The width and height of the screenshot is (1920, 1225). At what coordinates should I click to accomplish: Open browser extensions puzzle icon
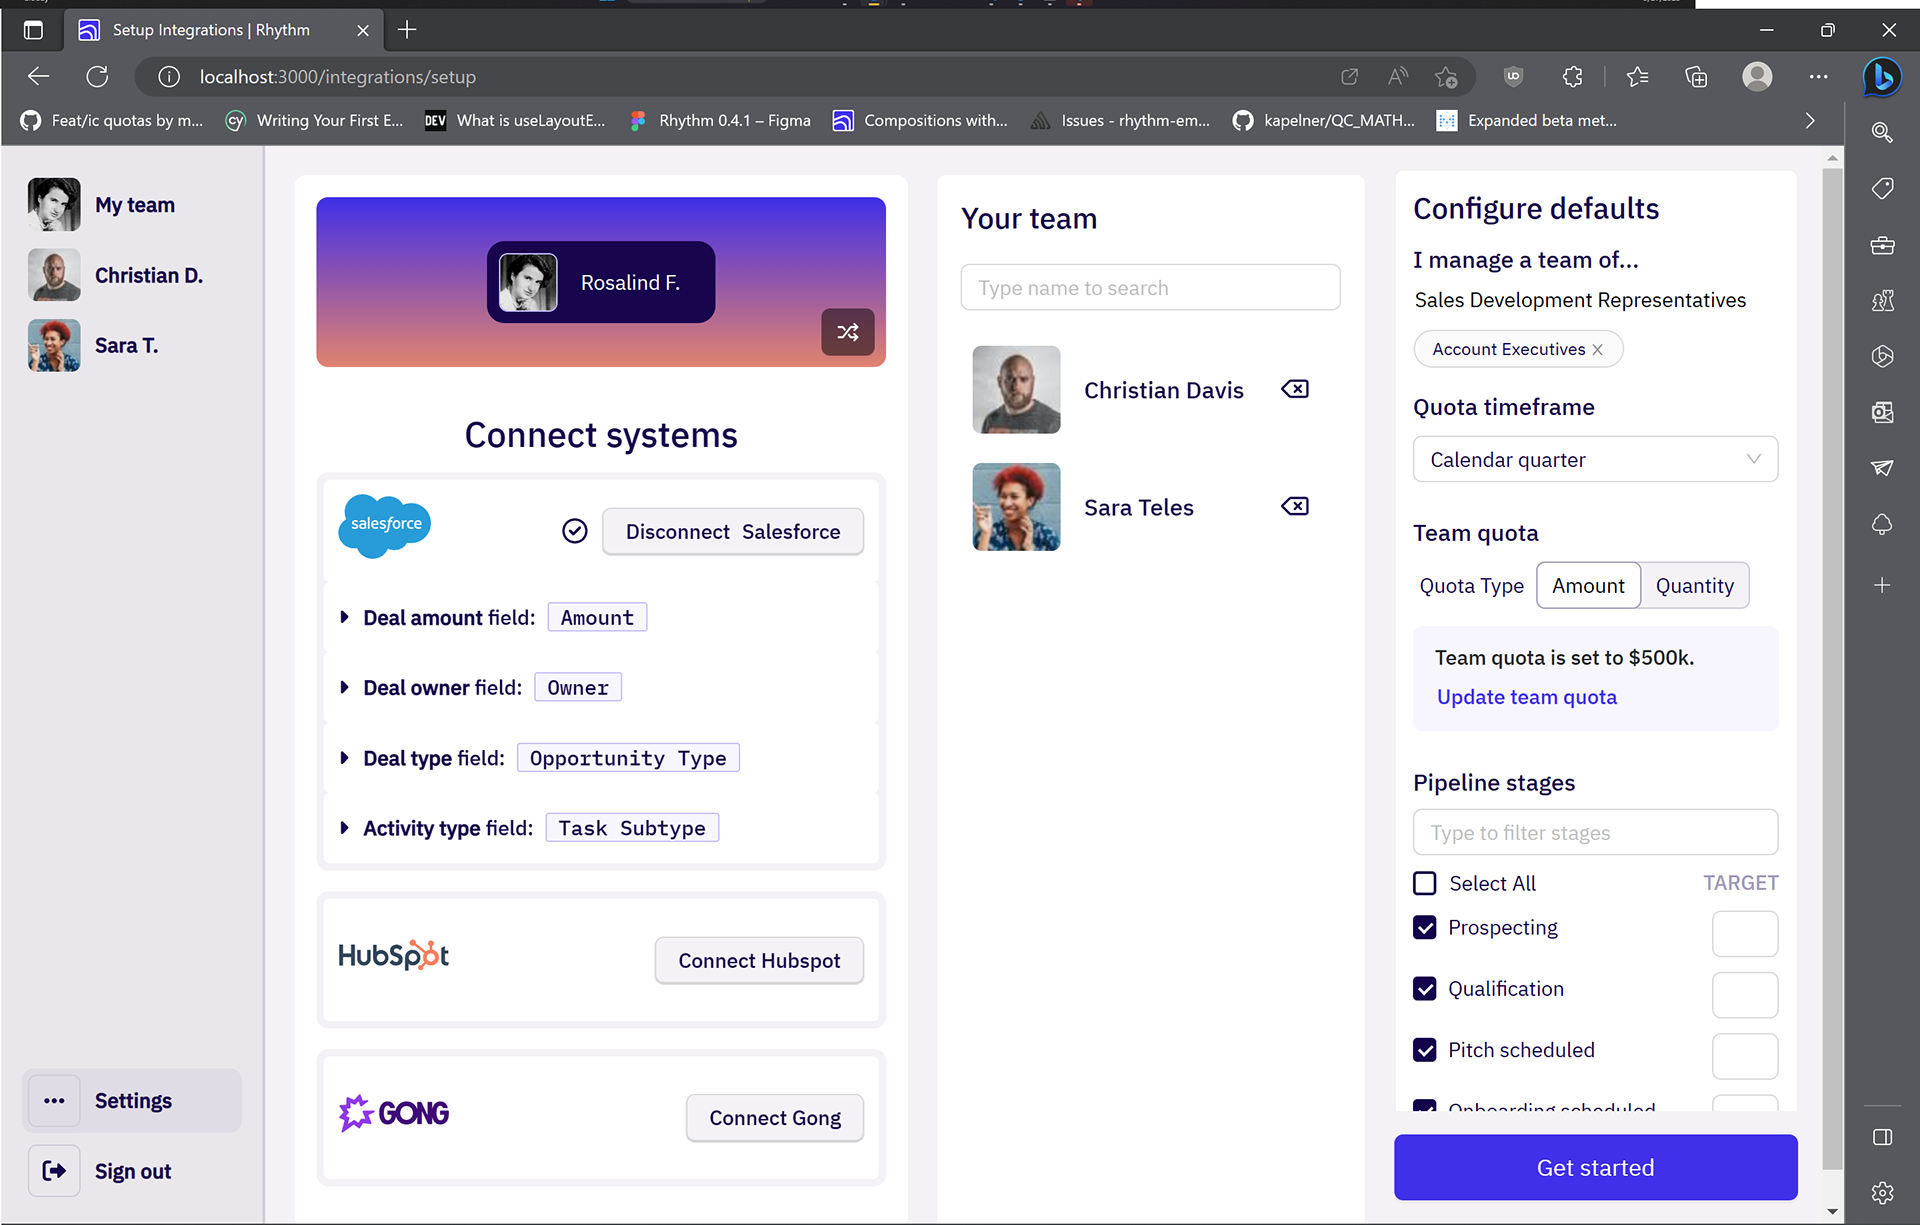pos(1573,77)
